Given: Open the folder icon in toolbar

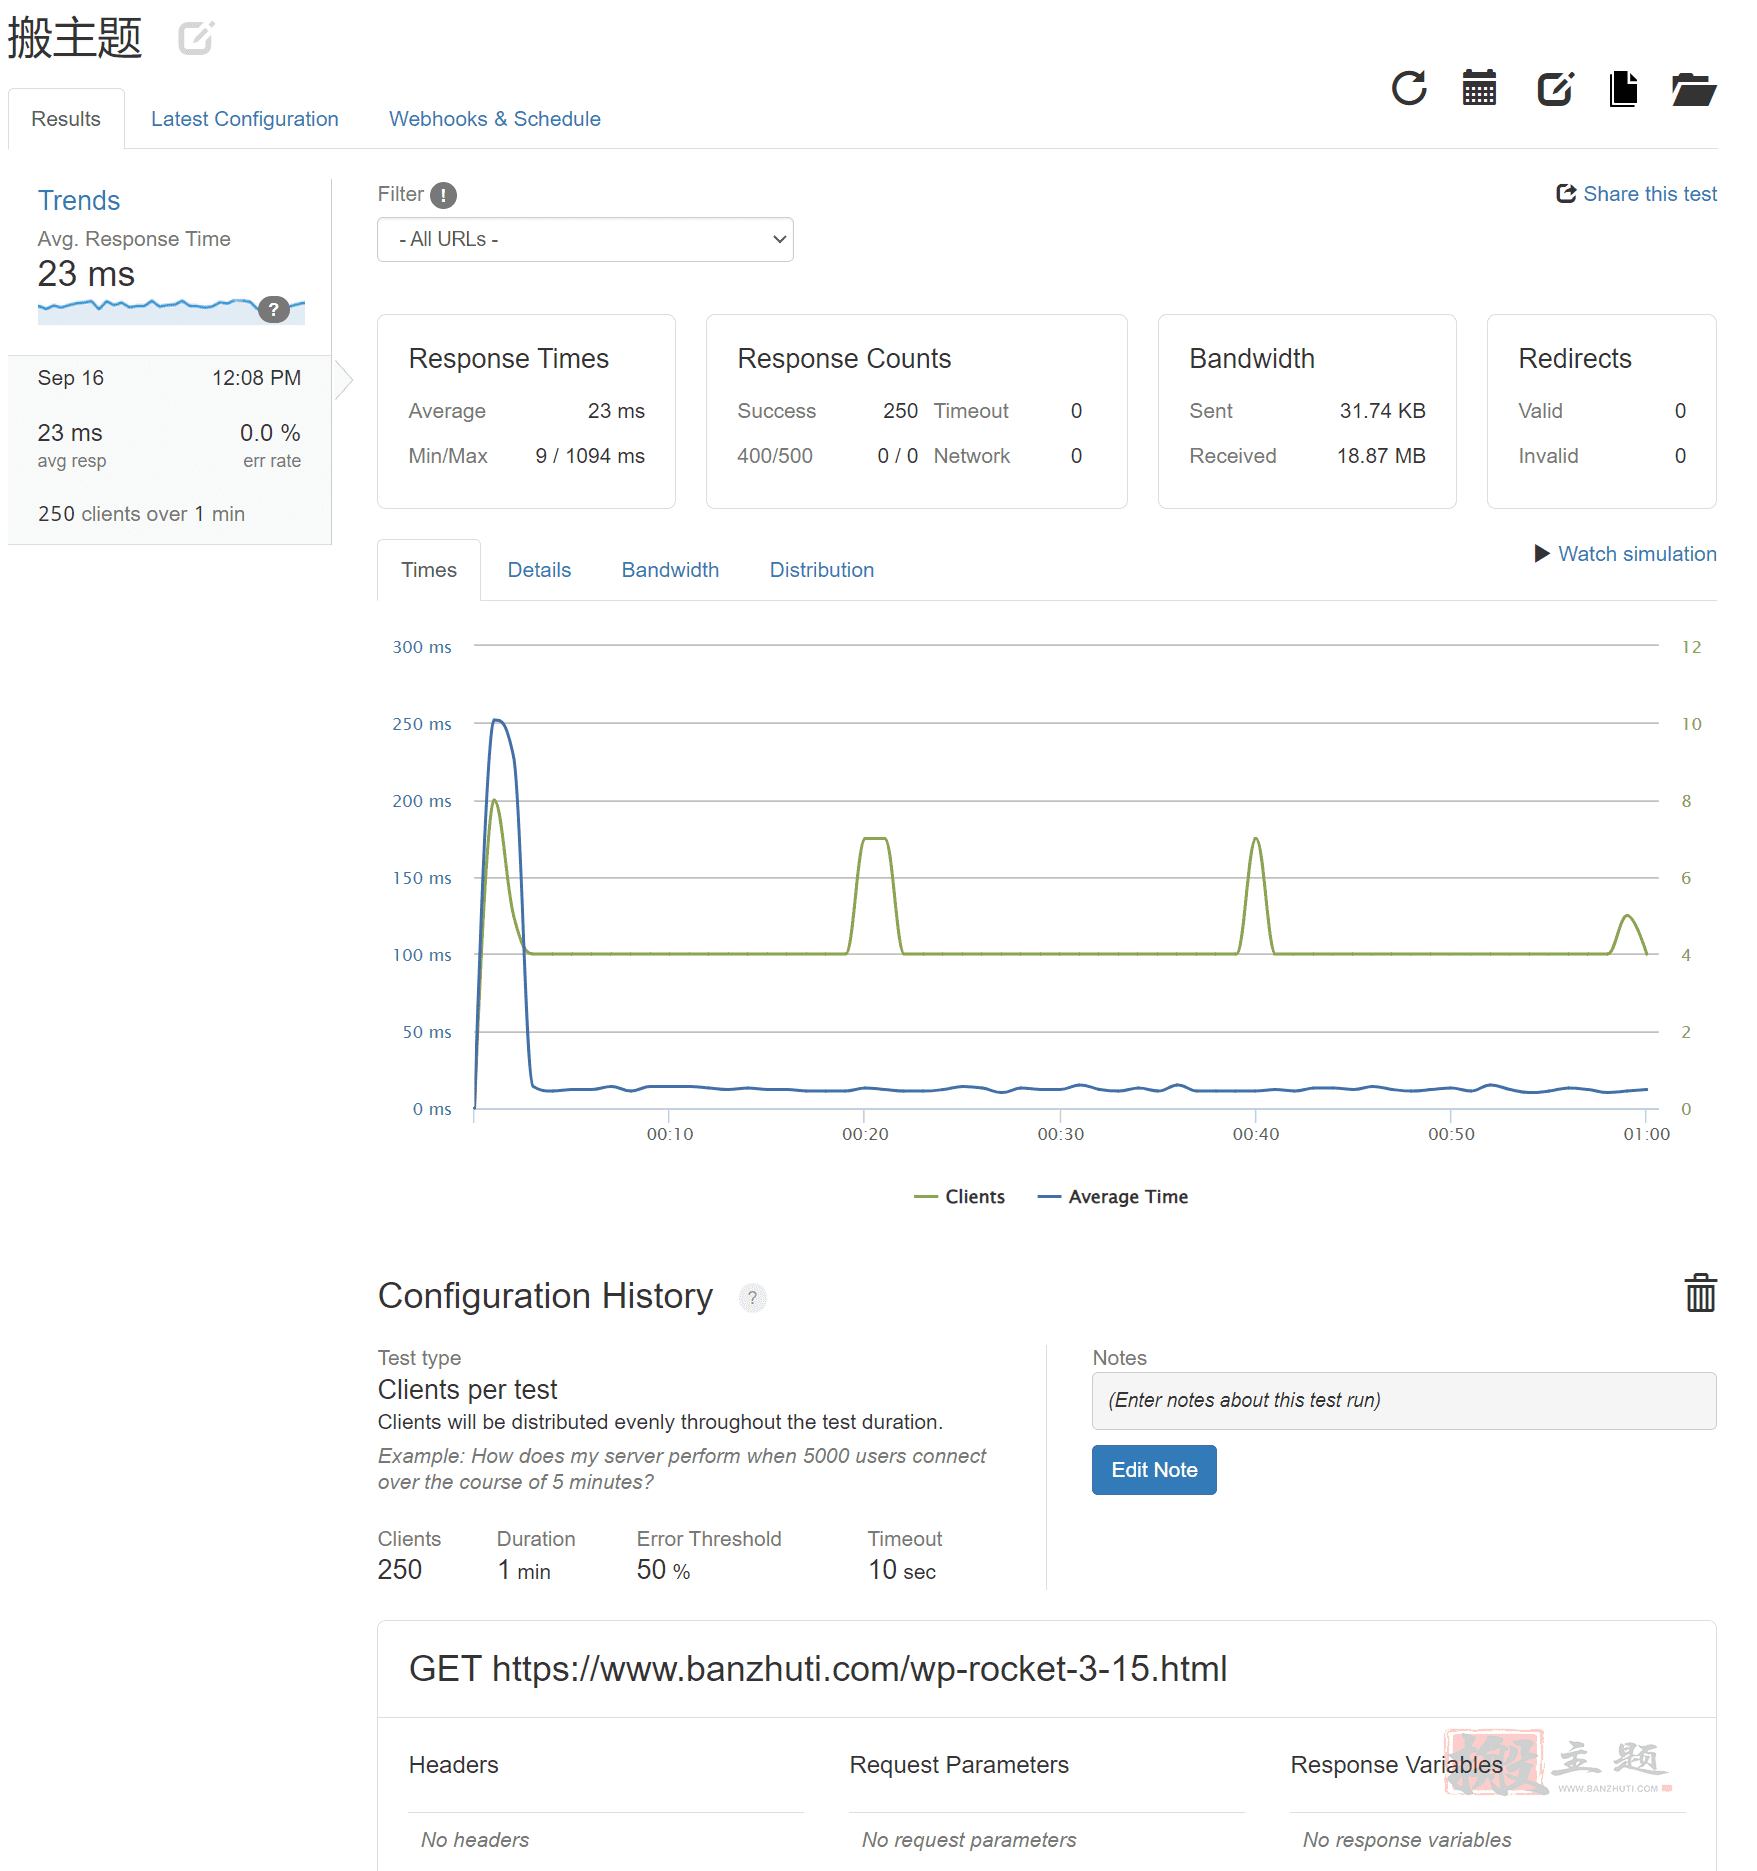Looking at the screenshot, I should click(1694, 88).
